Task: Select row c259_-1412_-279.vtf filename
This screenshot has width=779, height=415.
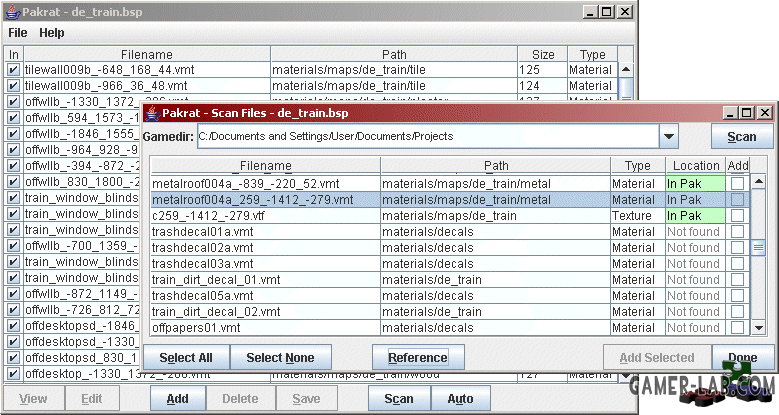Action: coord(208,216)
